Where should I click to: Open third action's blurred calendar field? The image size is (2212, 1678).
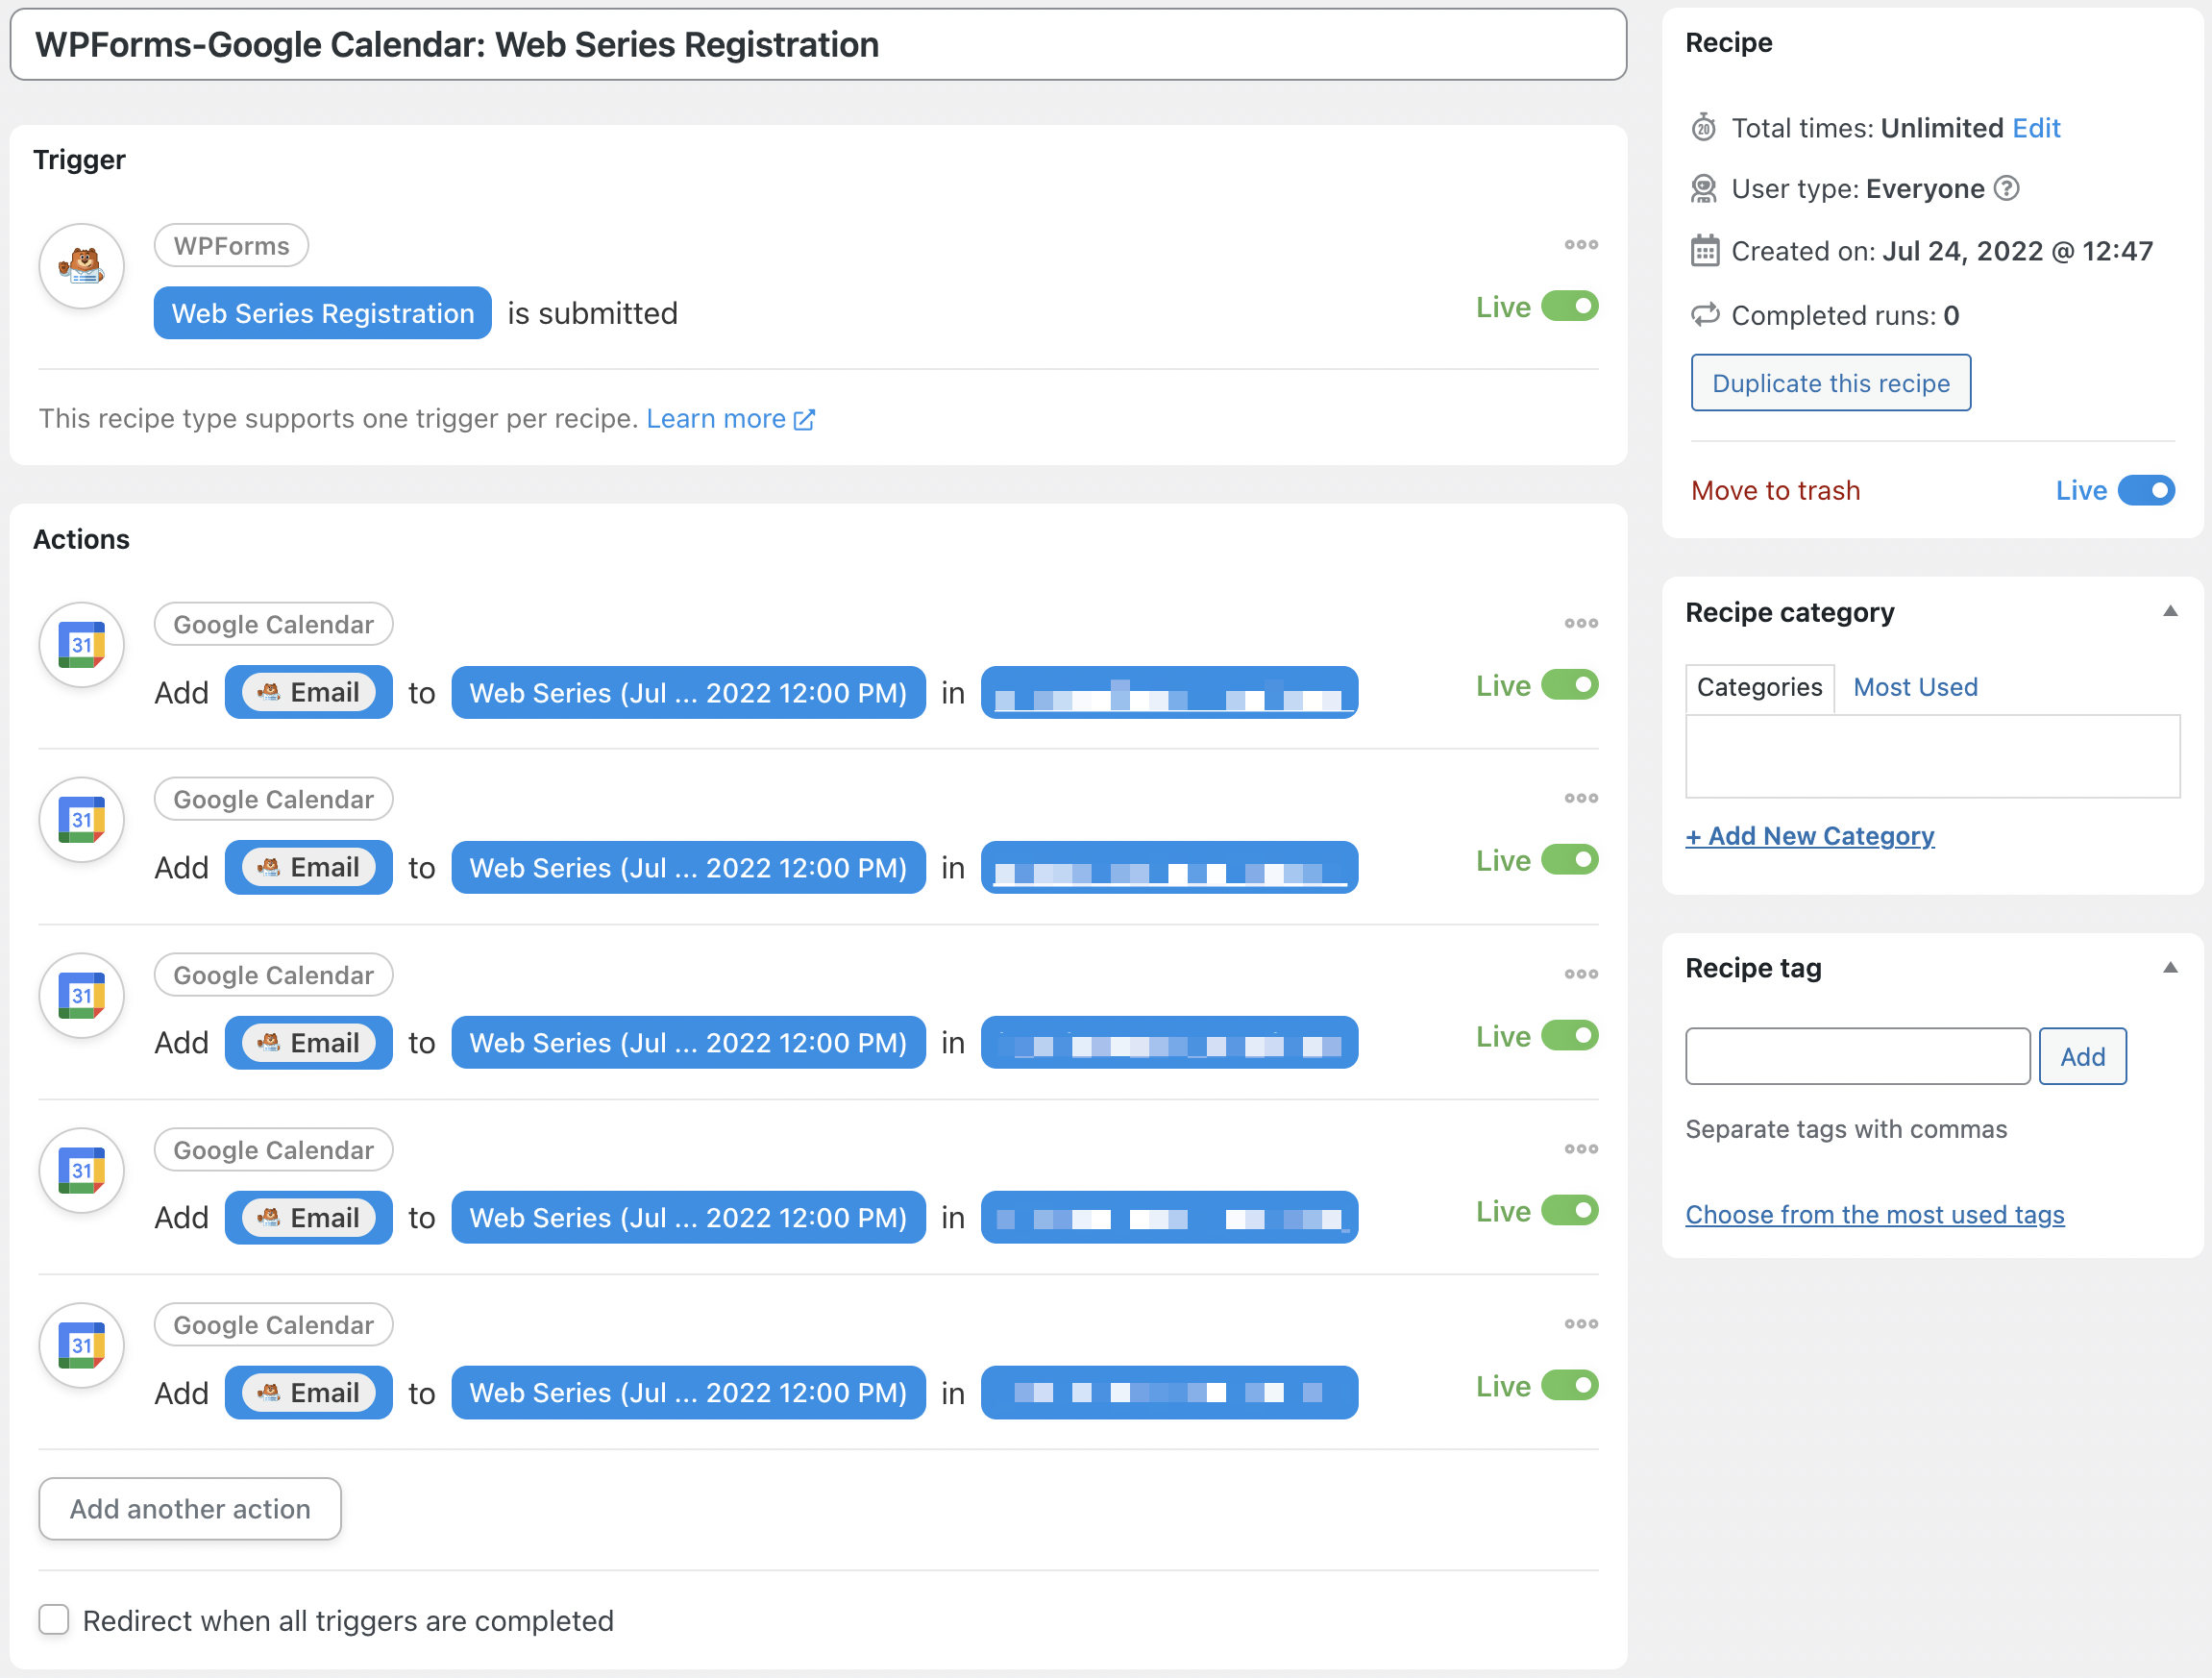(x=1169, y=1043)
